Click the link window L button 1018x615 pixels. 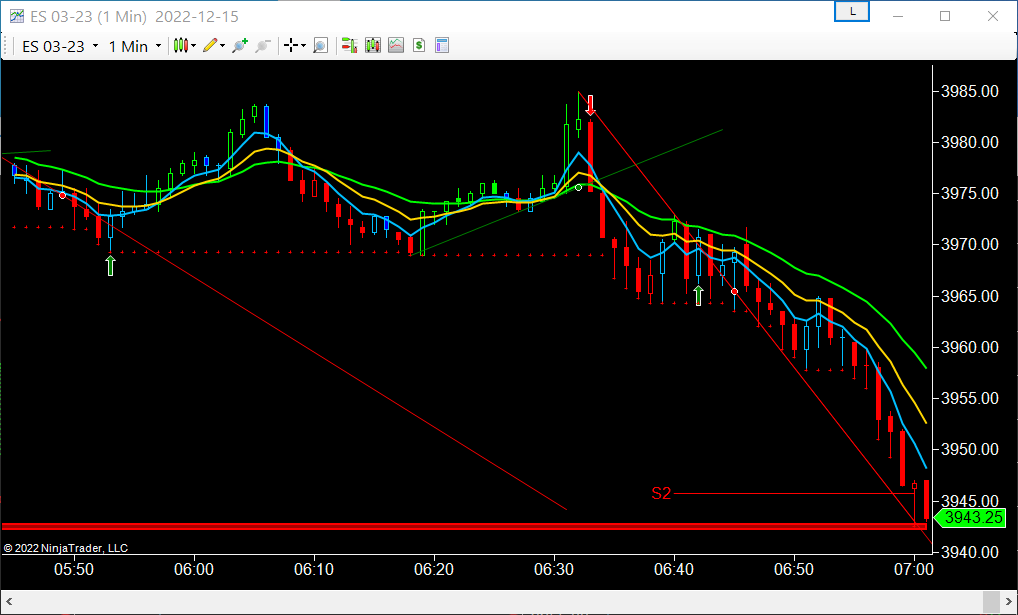pyautogui.click(x=852, y=12)
